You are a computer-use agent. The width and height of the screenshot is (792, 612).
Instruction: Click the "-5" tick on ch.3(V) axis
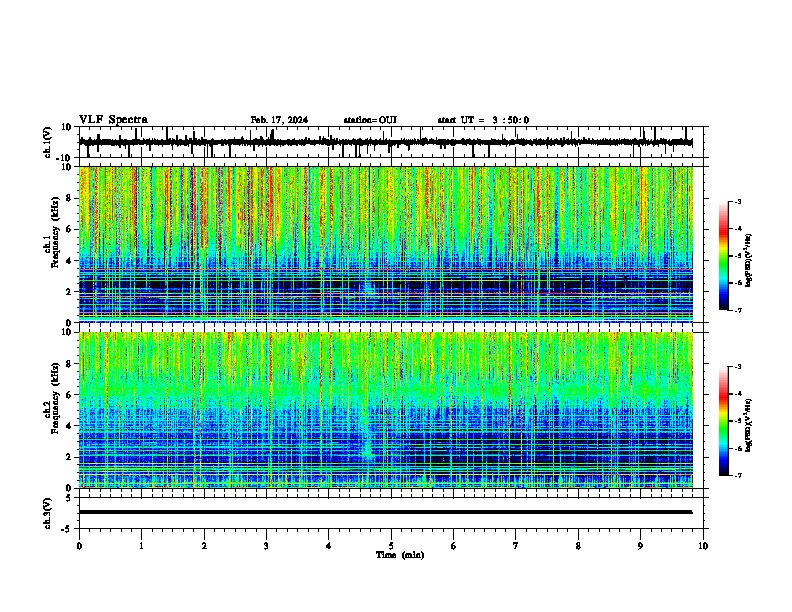[x=68, y=529]
